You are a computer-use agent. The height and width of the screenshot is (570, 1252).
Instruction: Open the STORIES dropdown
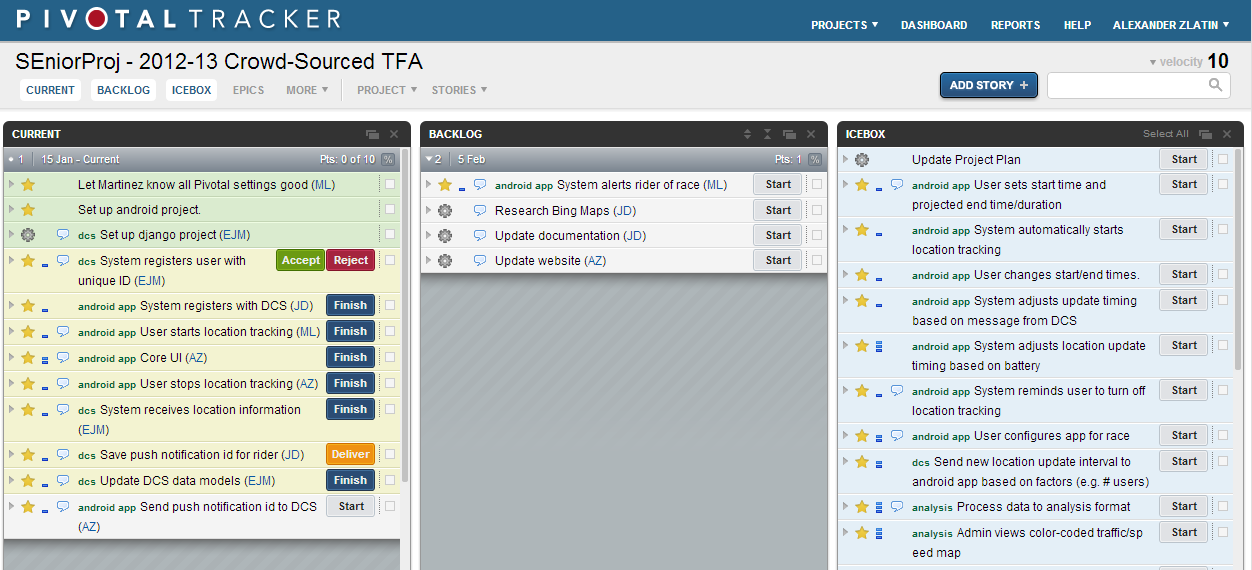(x=459, y=90)
